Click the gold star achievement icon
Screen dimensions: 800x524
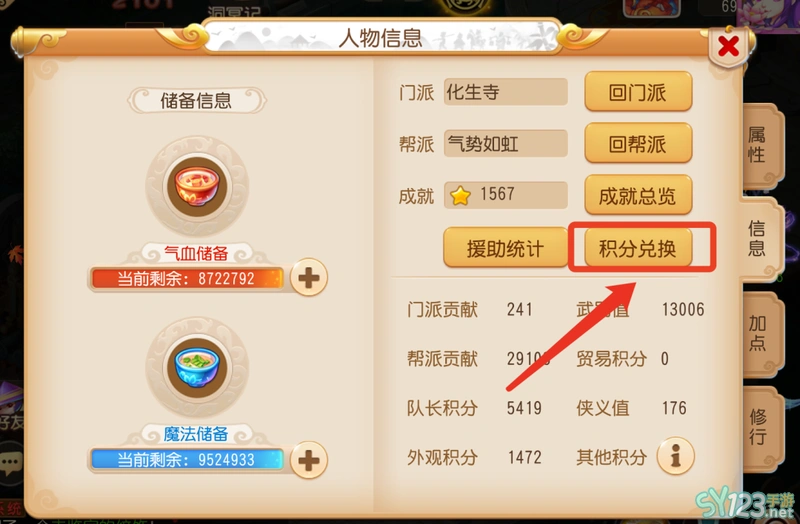460,195
